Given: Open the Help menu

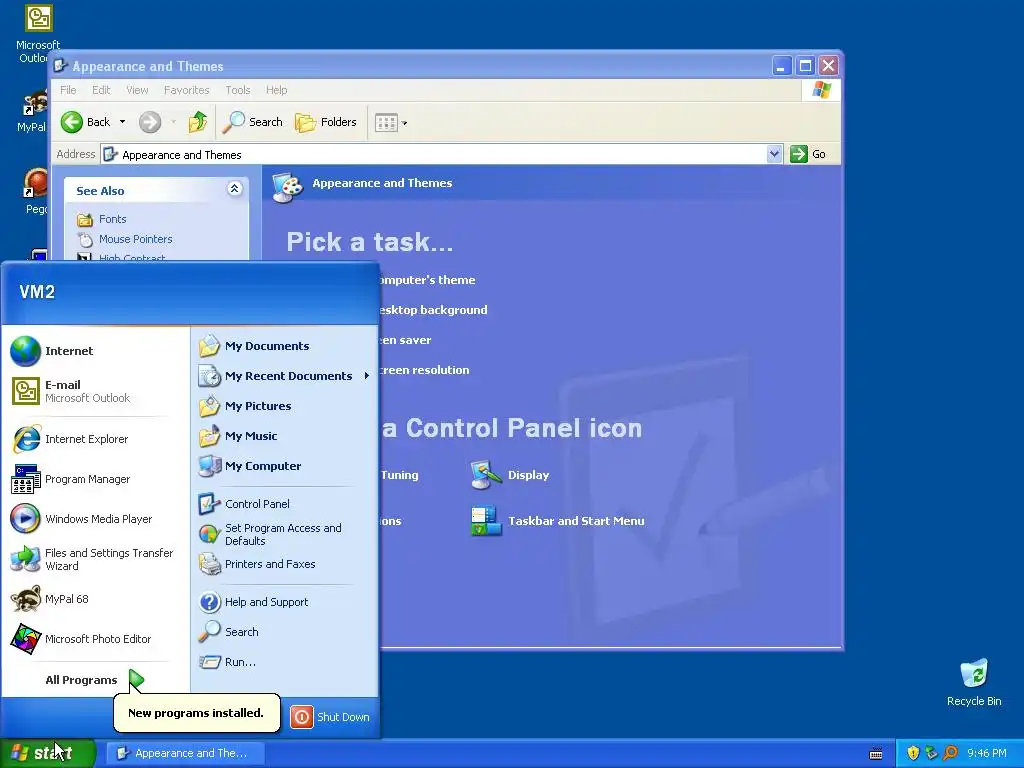Looking at the screenshot, I should click(276, 90).
